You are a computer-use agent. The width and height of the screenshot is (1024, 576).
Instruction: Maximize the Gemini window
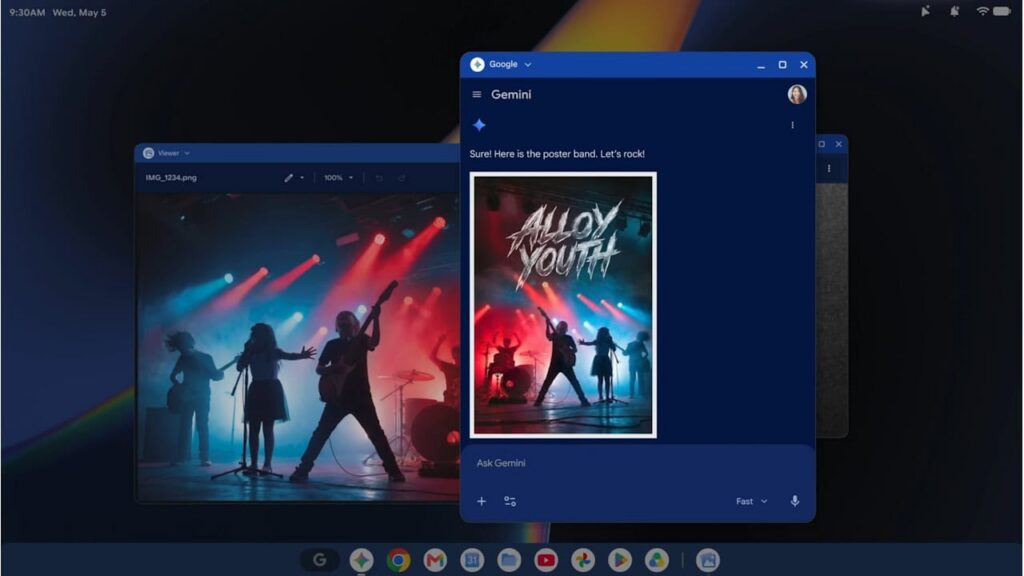pyautogui.click(x=782, y=65)
